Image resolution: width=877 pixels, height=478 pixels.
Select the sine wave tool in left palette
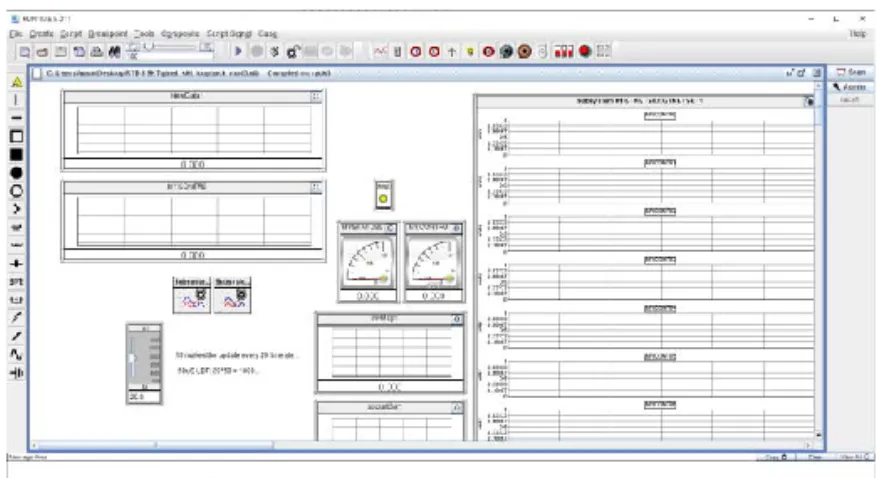(x=16, y=354)
